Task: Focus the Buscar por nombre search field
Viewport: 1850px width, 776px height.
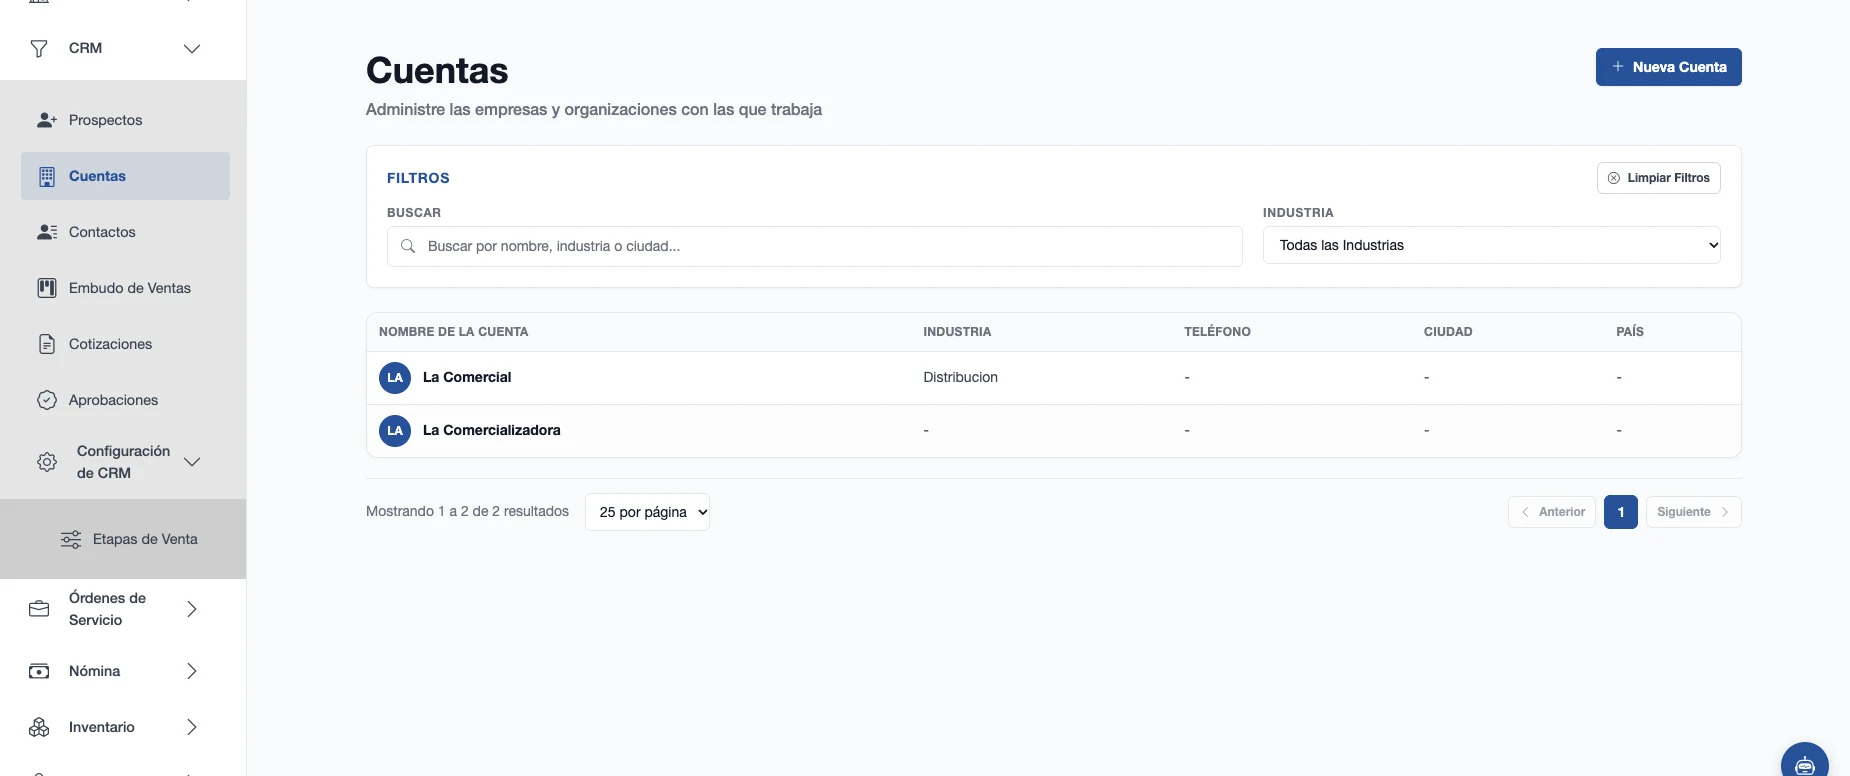Action: pyautogui.click(x=814, y=246)
